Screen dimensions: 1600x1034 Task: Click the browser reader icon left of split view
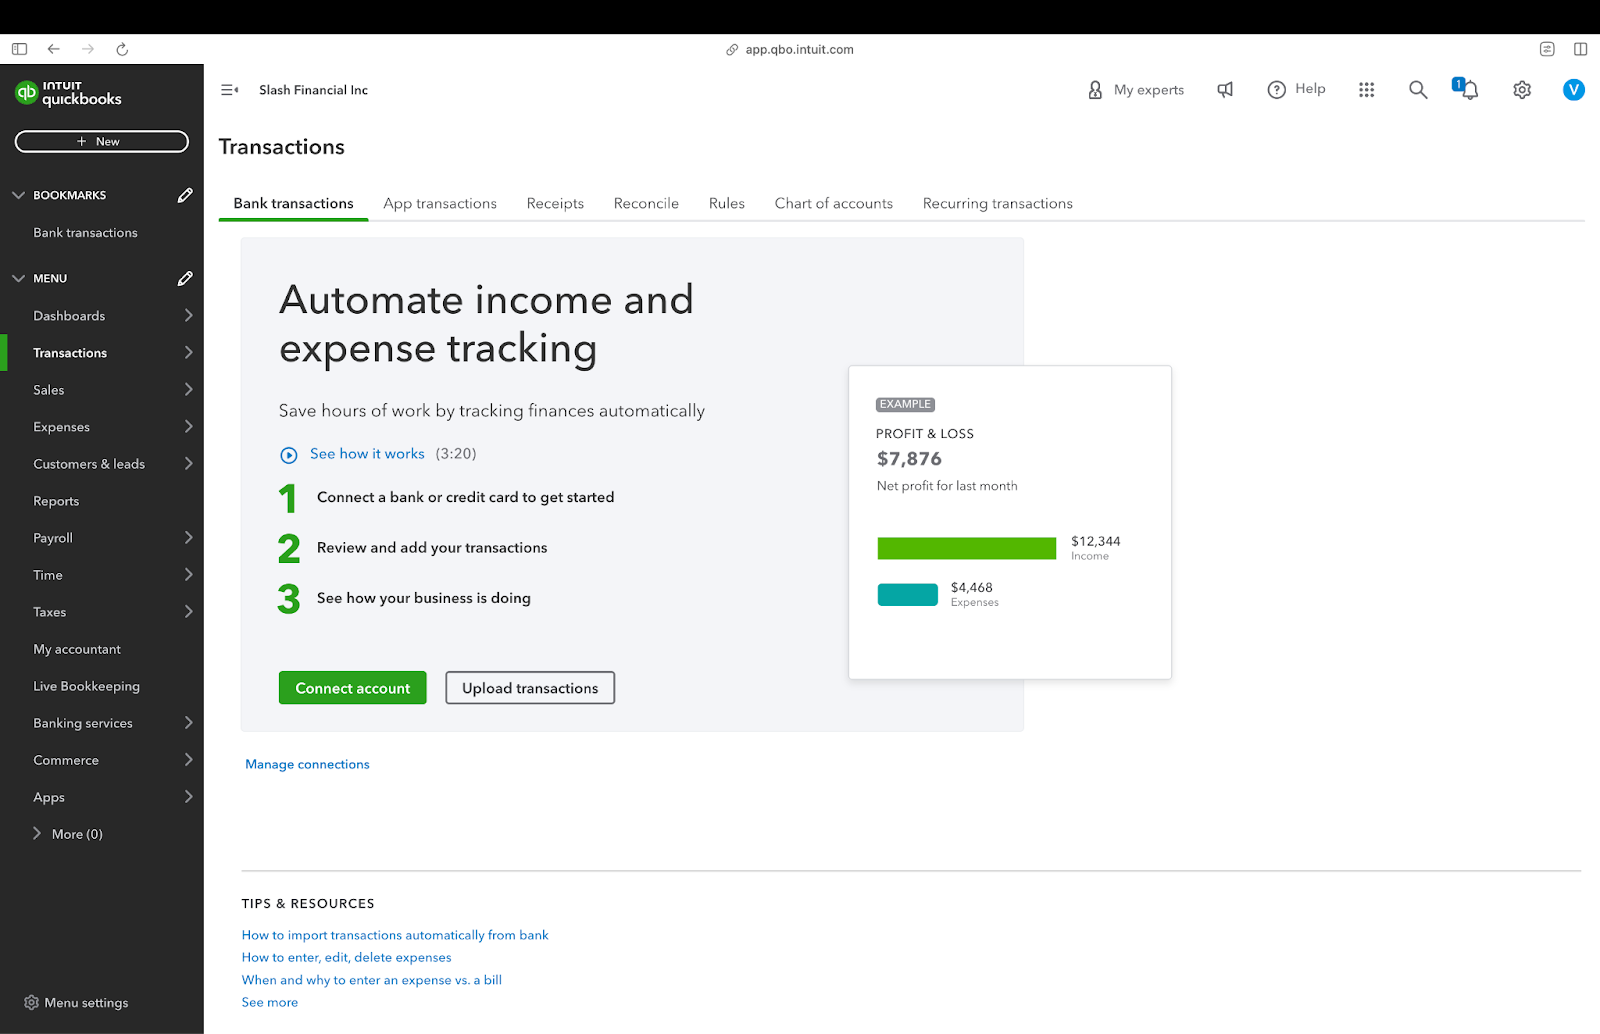(1547, 49)
